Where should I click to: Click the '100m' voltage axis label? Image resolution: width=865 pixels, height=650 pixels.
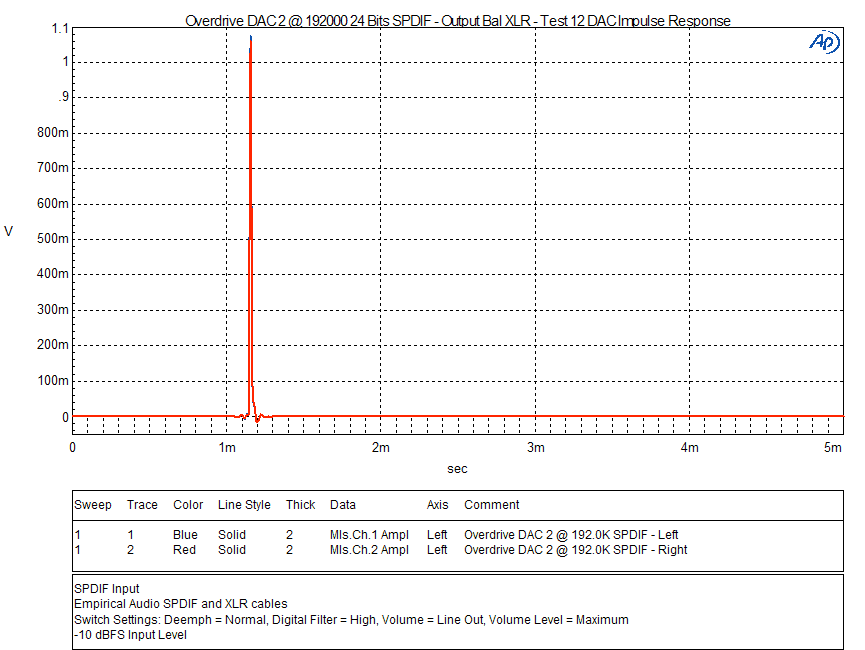(53, 381)
